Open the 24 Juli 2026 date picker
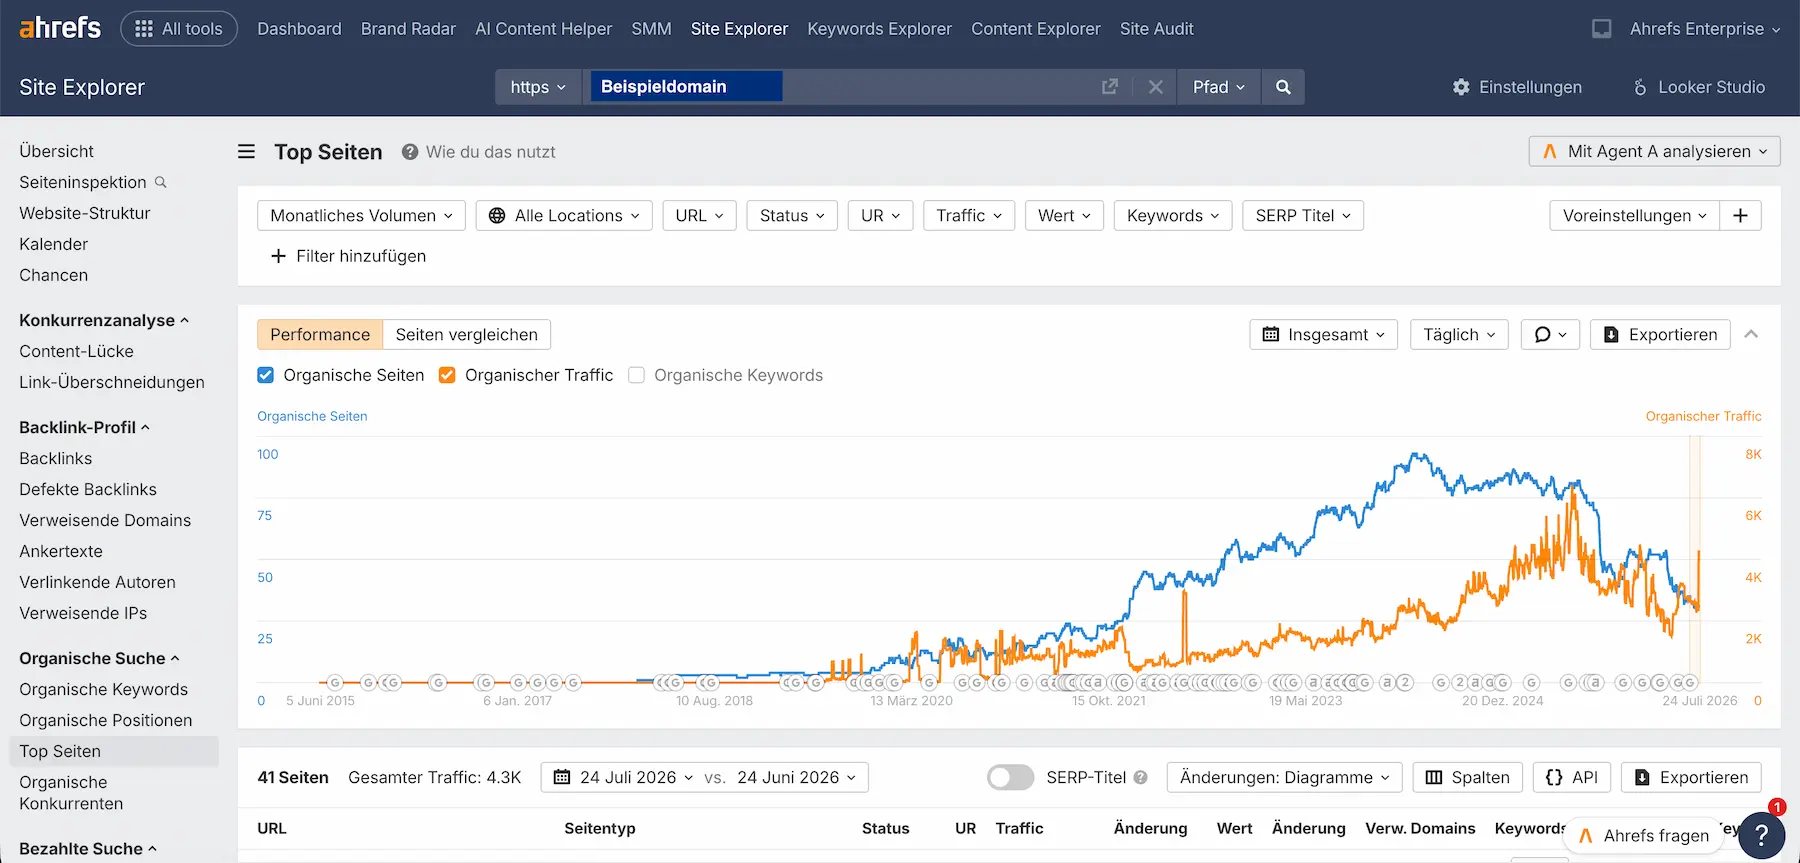Screen dimensions: 1800x863 624,778
